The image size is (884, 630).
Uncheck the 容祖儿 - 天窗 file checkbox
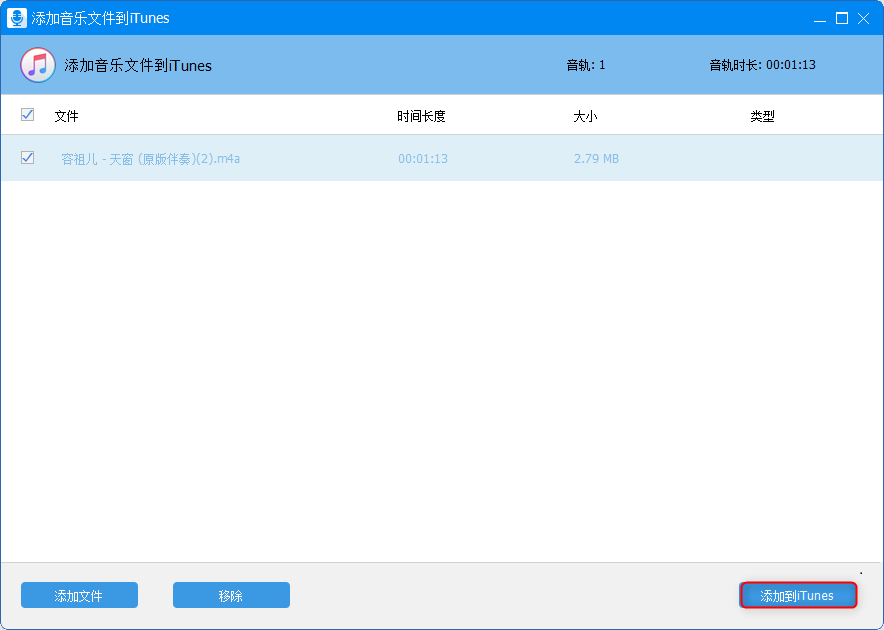click(x=27, y=158)
